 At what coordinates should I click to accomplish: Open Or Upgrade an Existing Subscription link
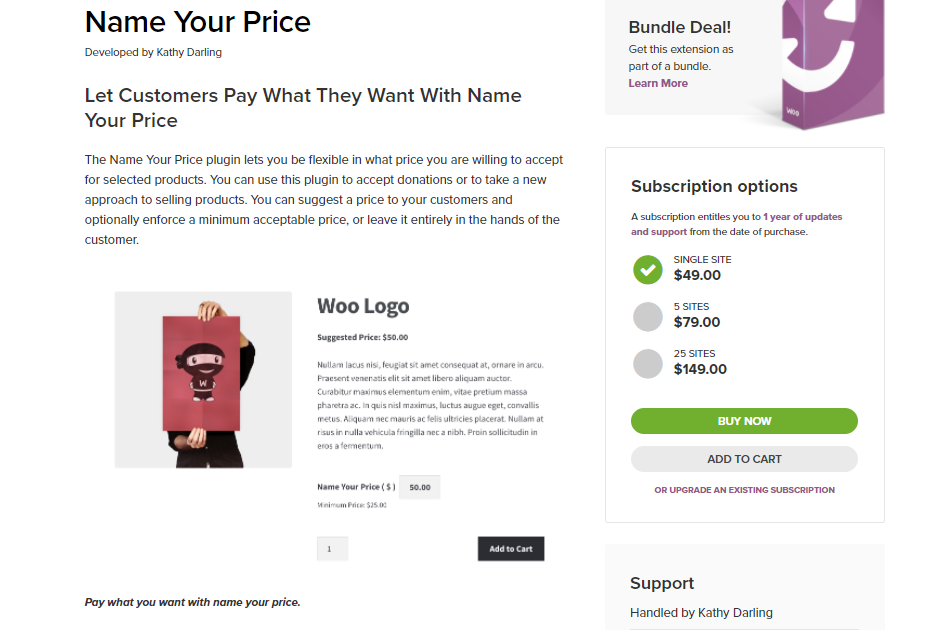(x=744, y=490)
